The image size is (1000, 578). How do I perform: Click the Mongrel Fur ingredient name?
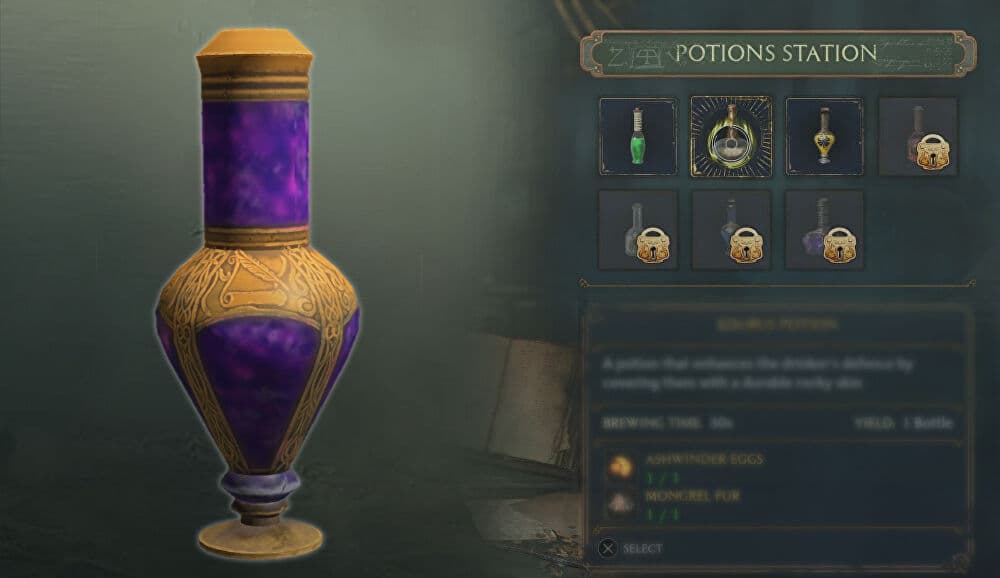pos(693,496)
